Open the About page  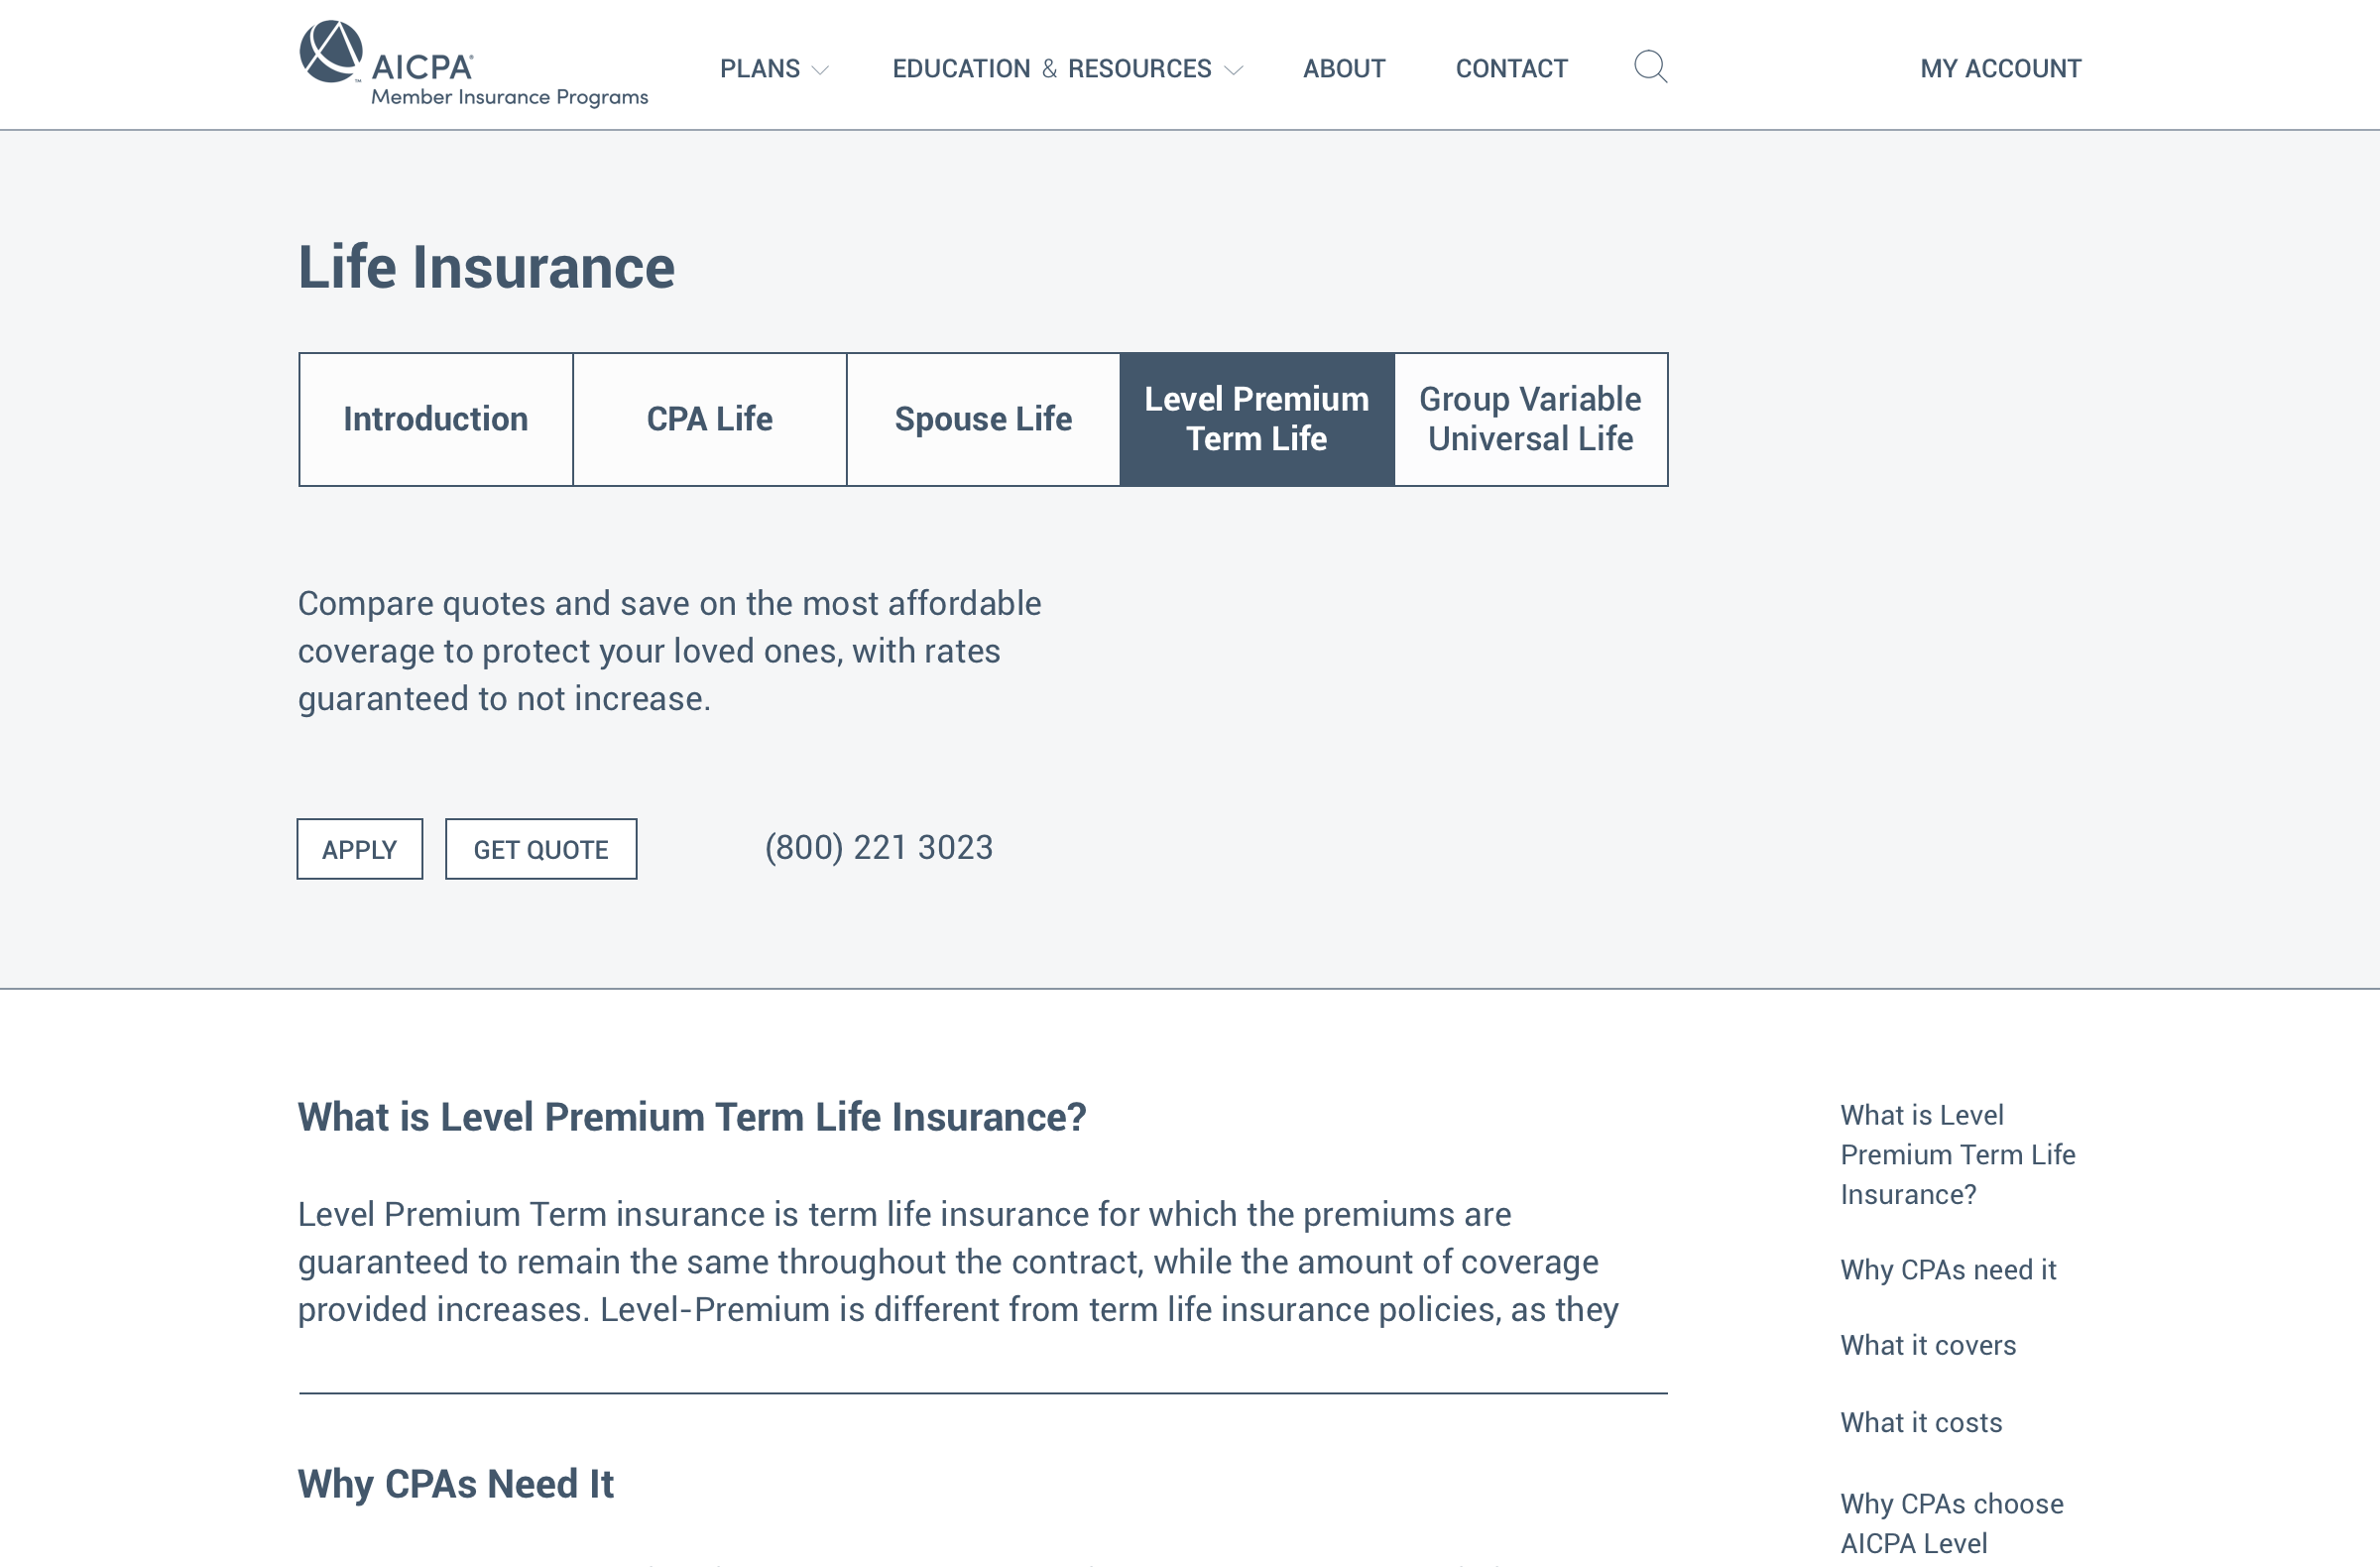(1343, 69)
